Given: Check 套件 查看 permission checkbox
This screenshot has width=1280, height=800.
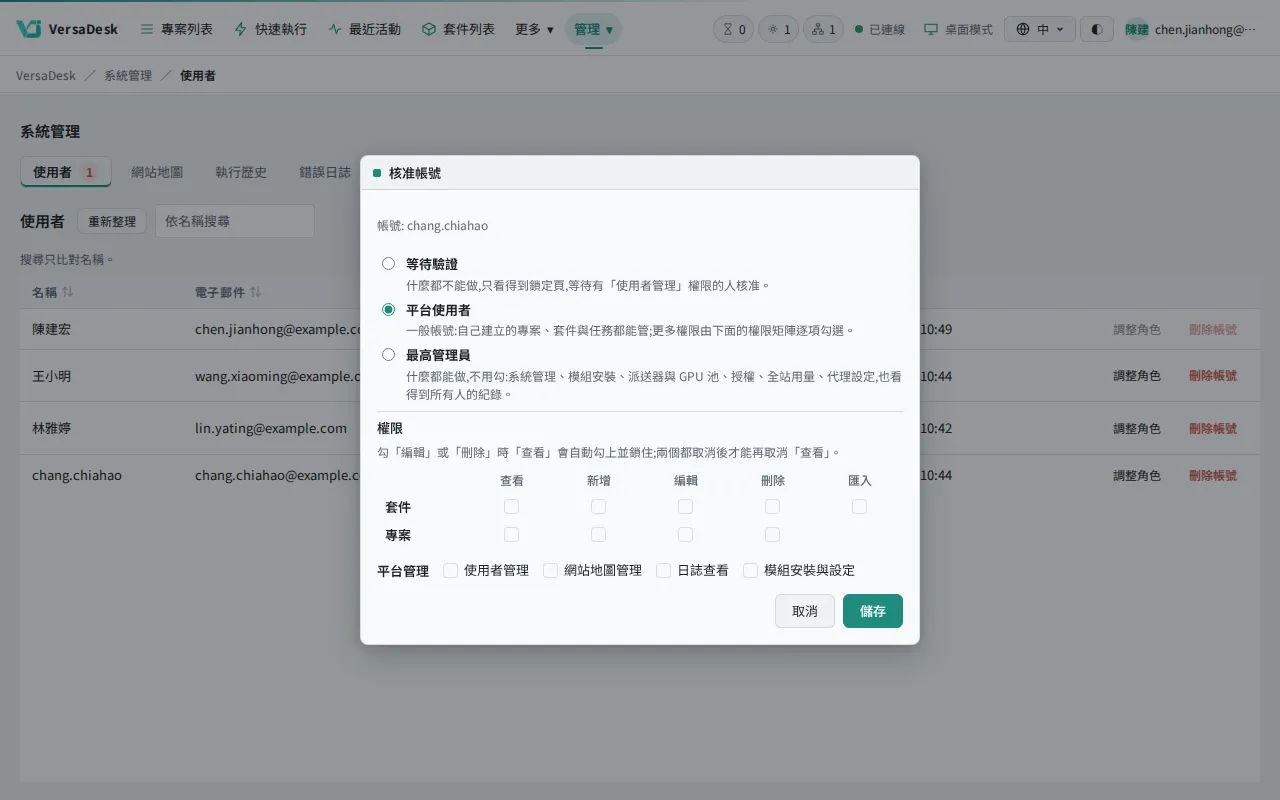Looking at the screenshot, I should [x=511, y=507].
